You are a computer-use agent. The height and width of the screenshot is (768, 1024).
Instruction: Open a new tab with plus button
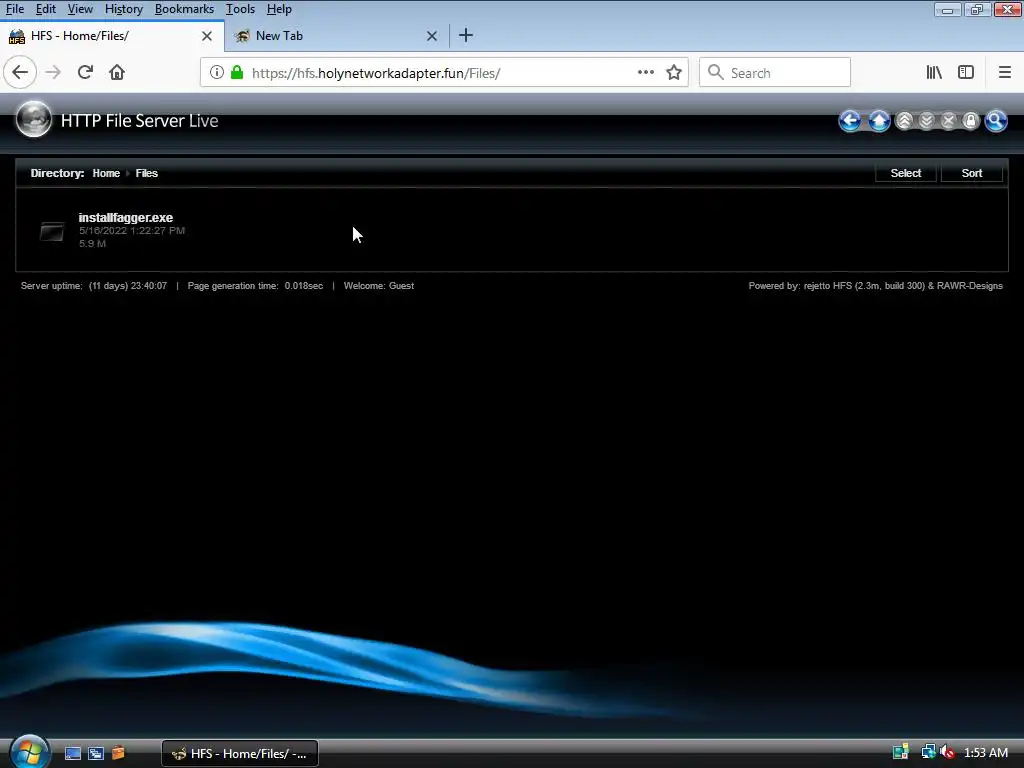[466, 35]
